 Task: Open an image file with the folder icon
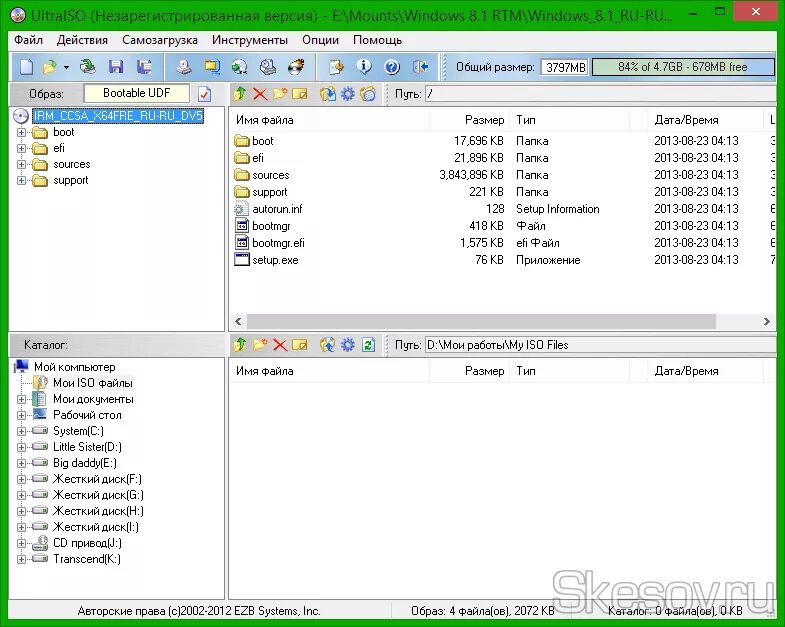tap(50, 67)
